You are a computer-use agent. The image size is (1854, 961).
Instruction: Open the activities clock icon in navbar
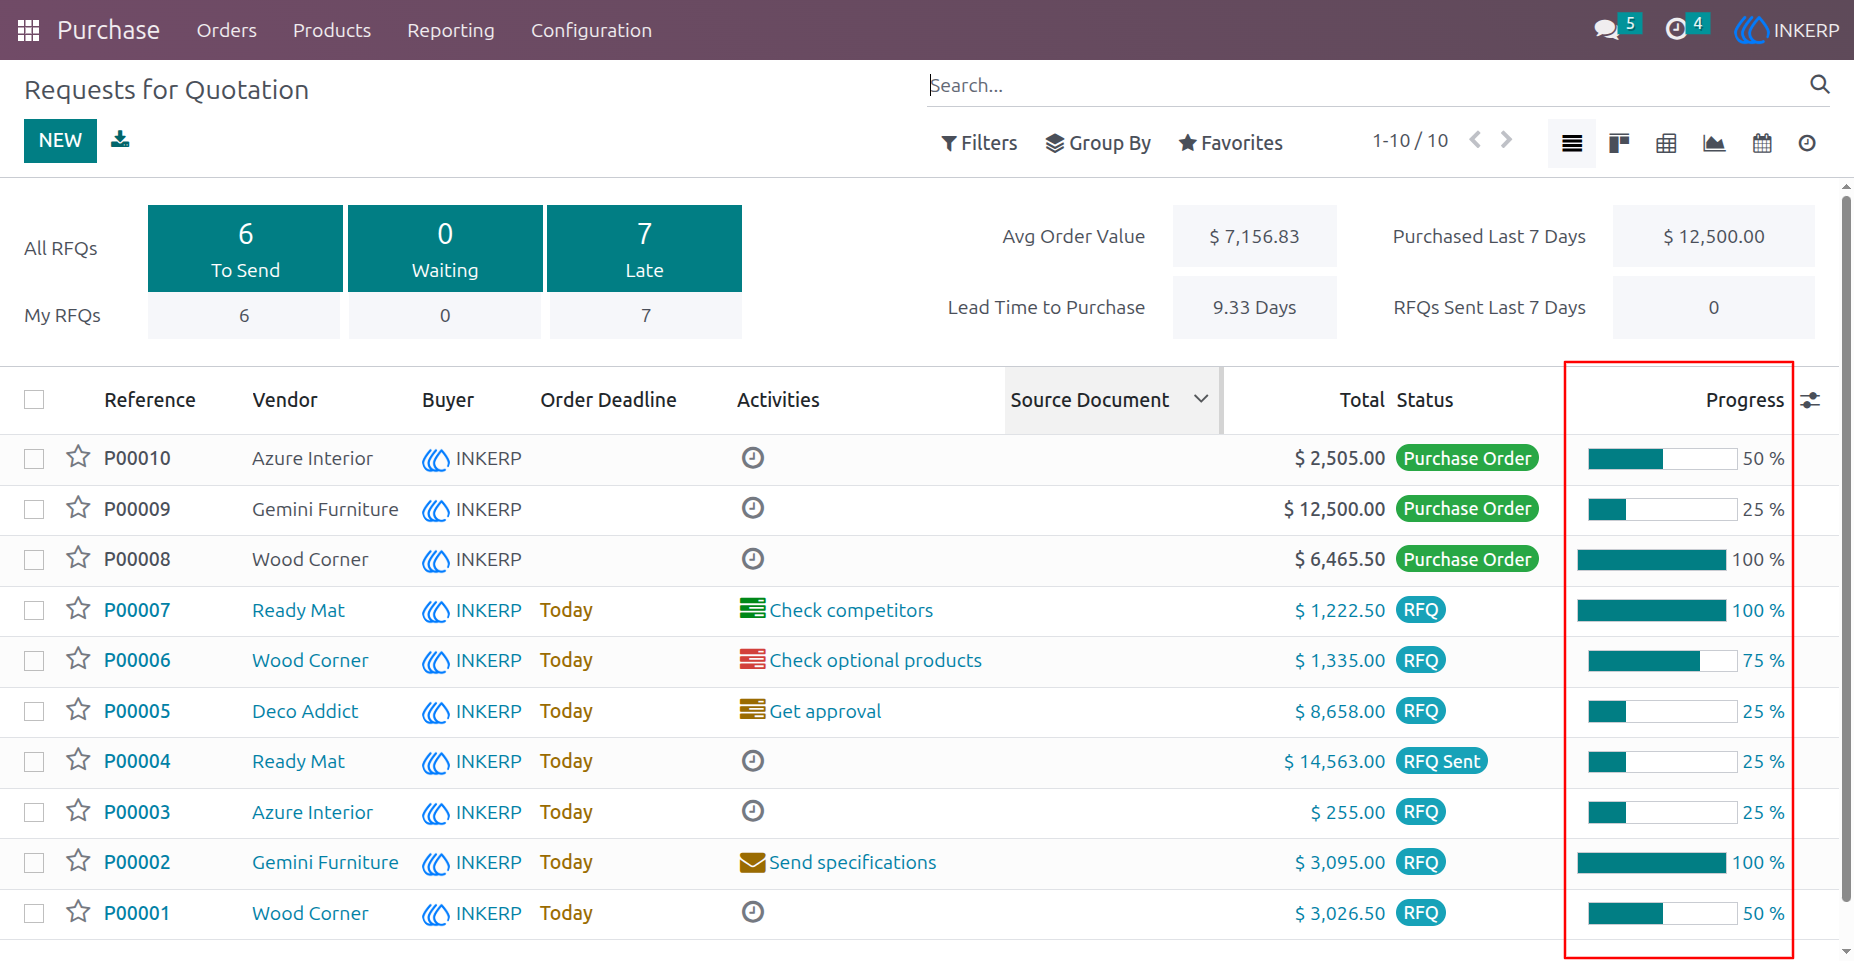[x=1676, y=30]
